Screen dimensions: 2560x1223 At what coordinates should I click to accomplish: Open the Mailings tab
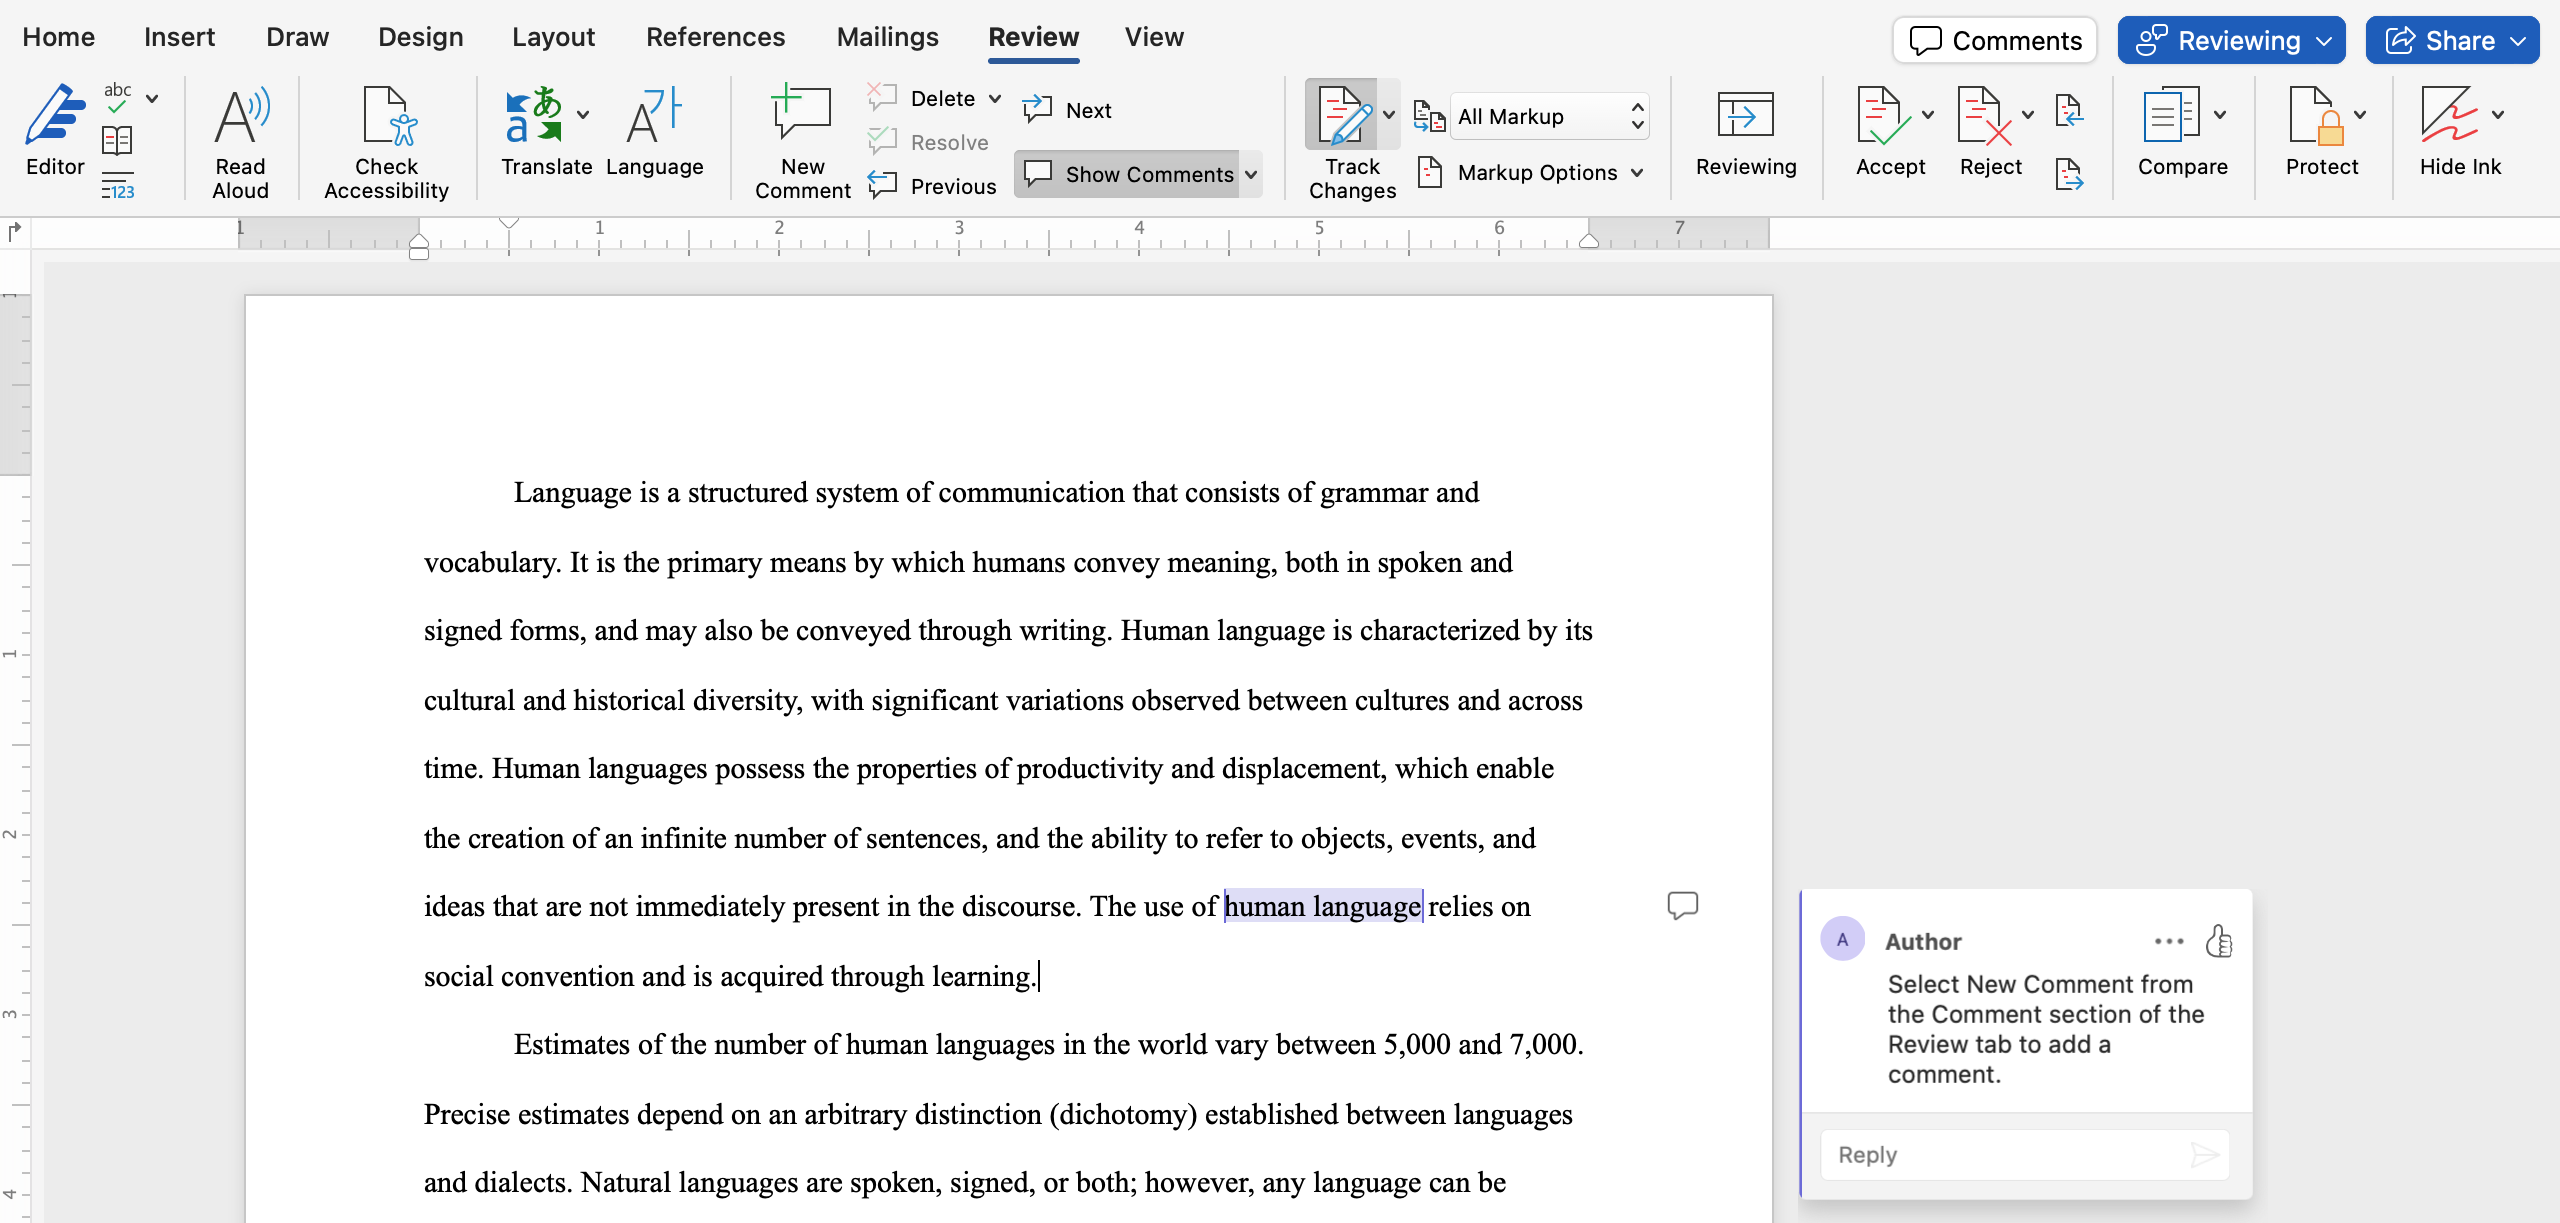[x=887, y=37]
